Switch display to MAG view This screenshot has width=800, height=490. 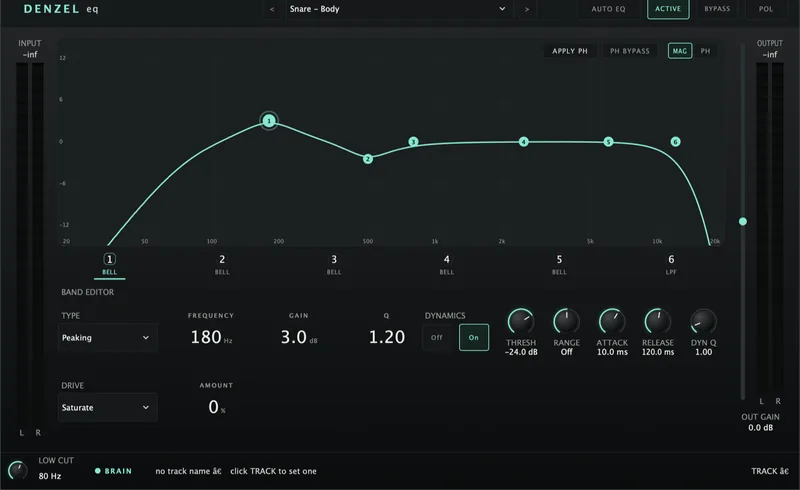coord(680,51)
